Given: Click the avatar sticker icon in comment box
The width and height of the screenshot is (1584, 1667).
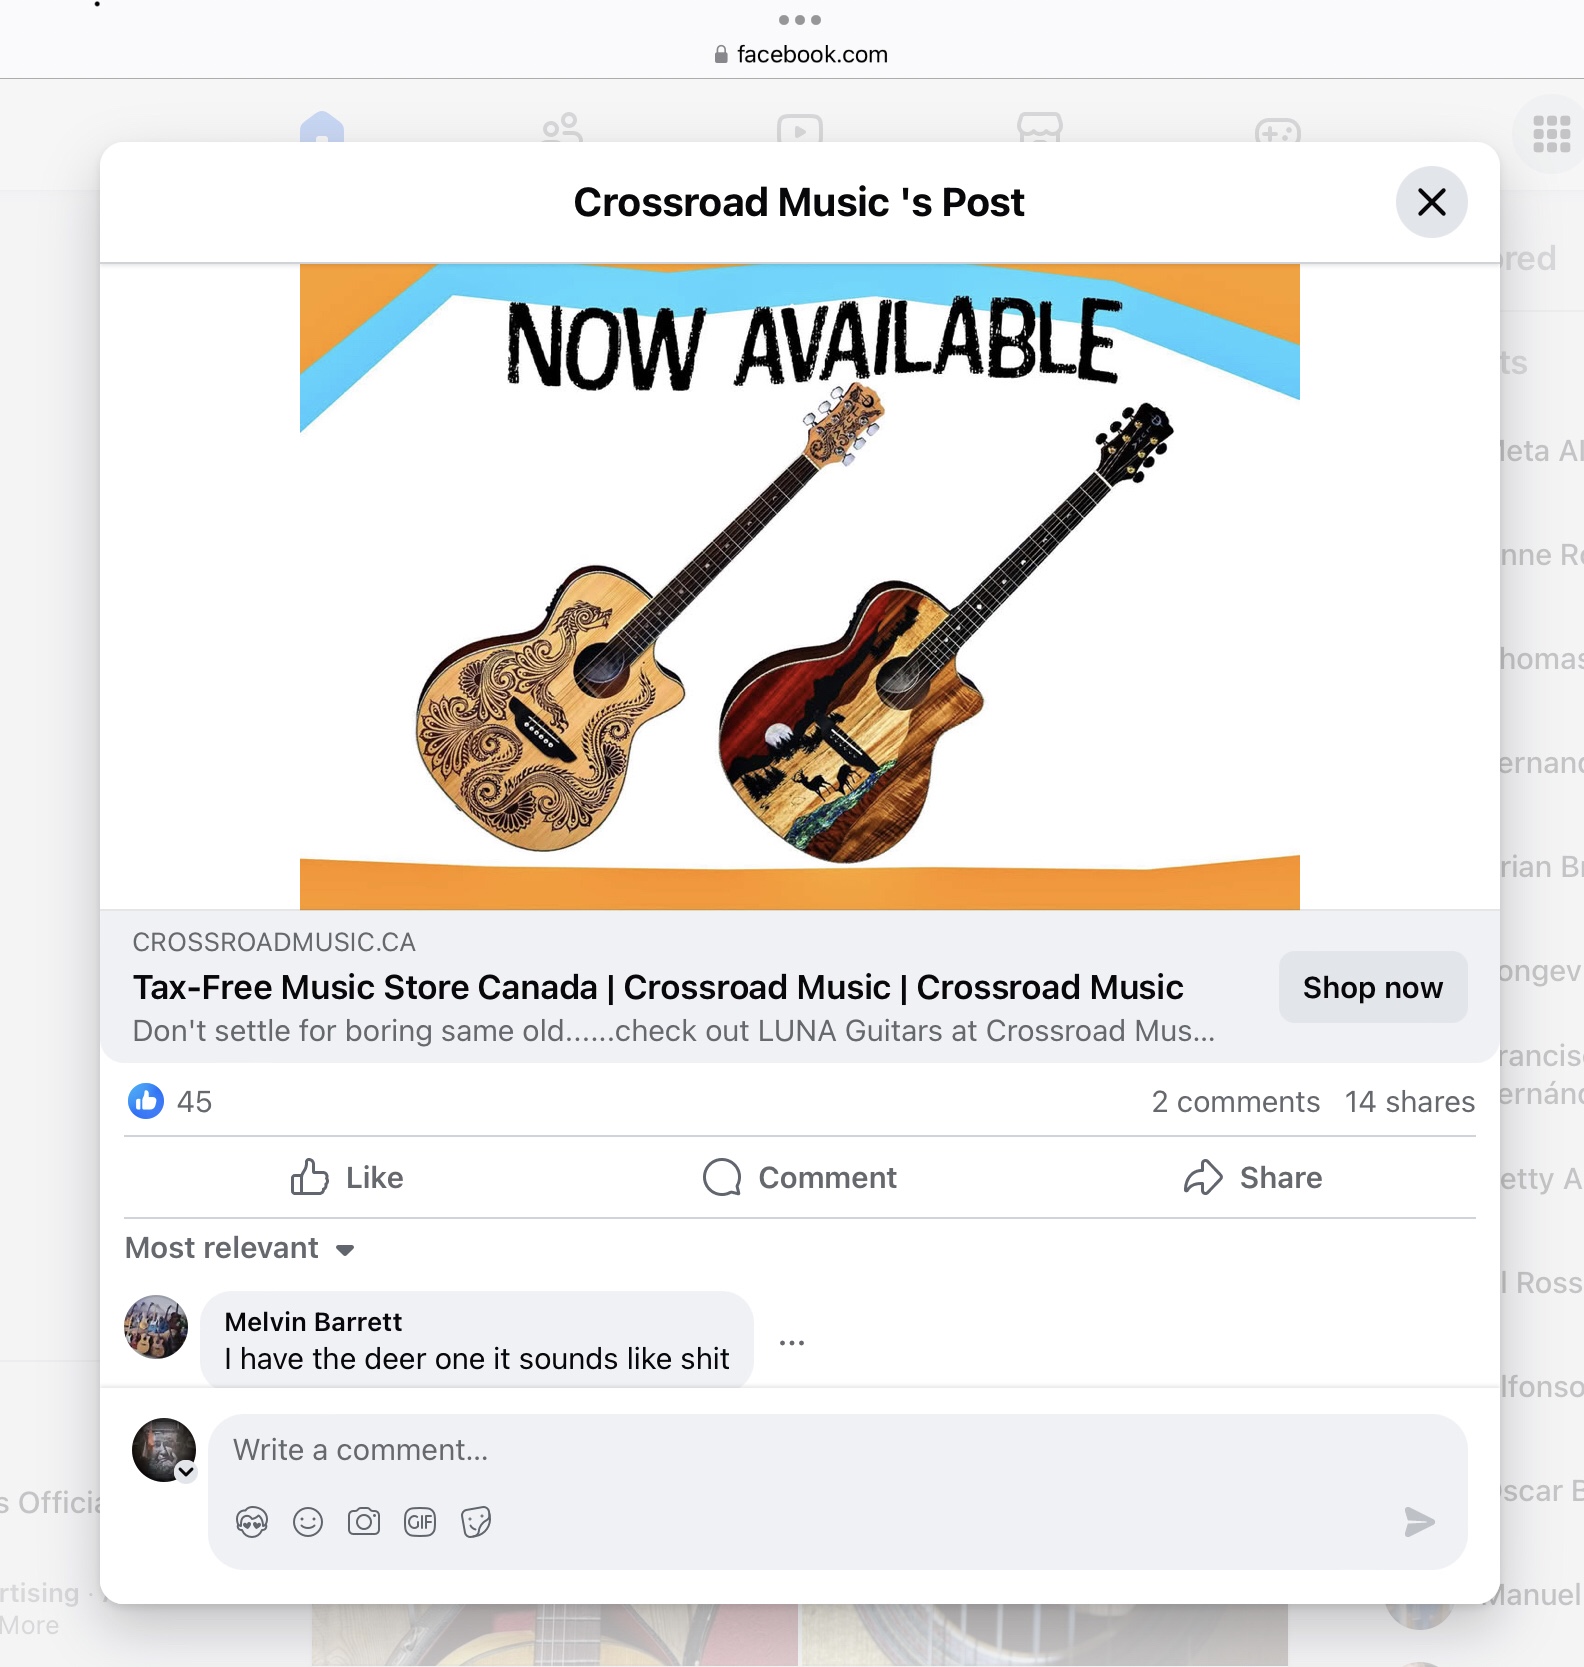Looking at the screenshot, I should (252, 1522).
